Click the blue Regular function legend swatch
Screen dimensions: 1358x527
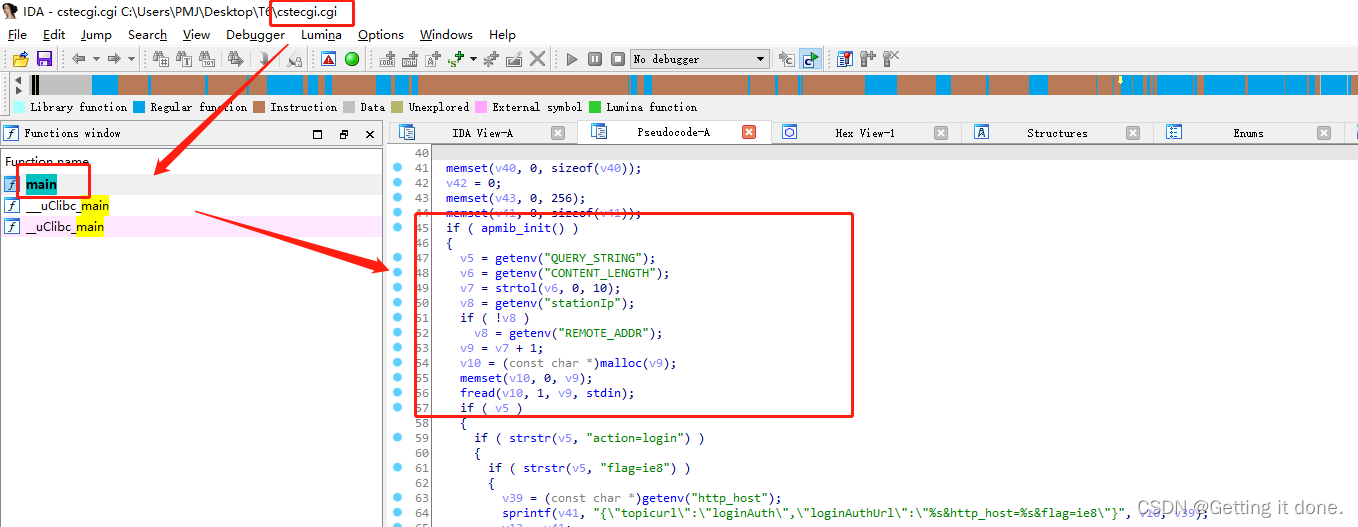point(139,107)
